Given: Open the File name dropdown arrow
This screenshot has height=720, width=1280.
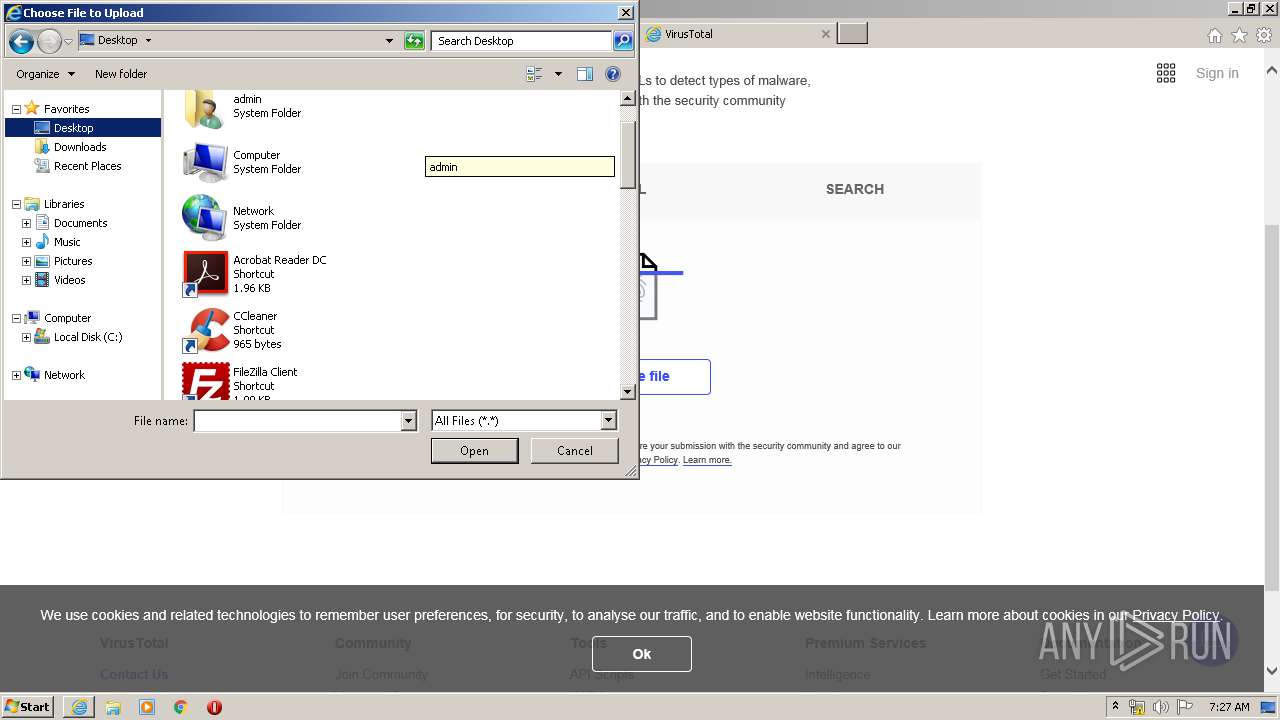Looking at the screenshot, I should (x=408, y=421).
